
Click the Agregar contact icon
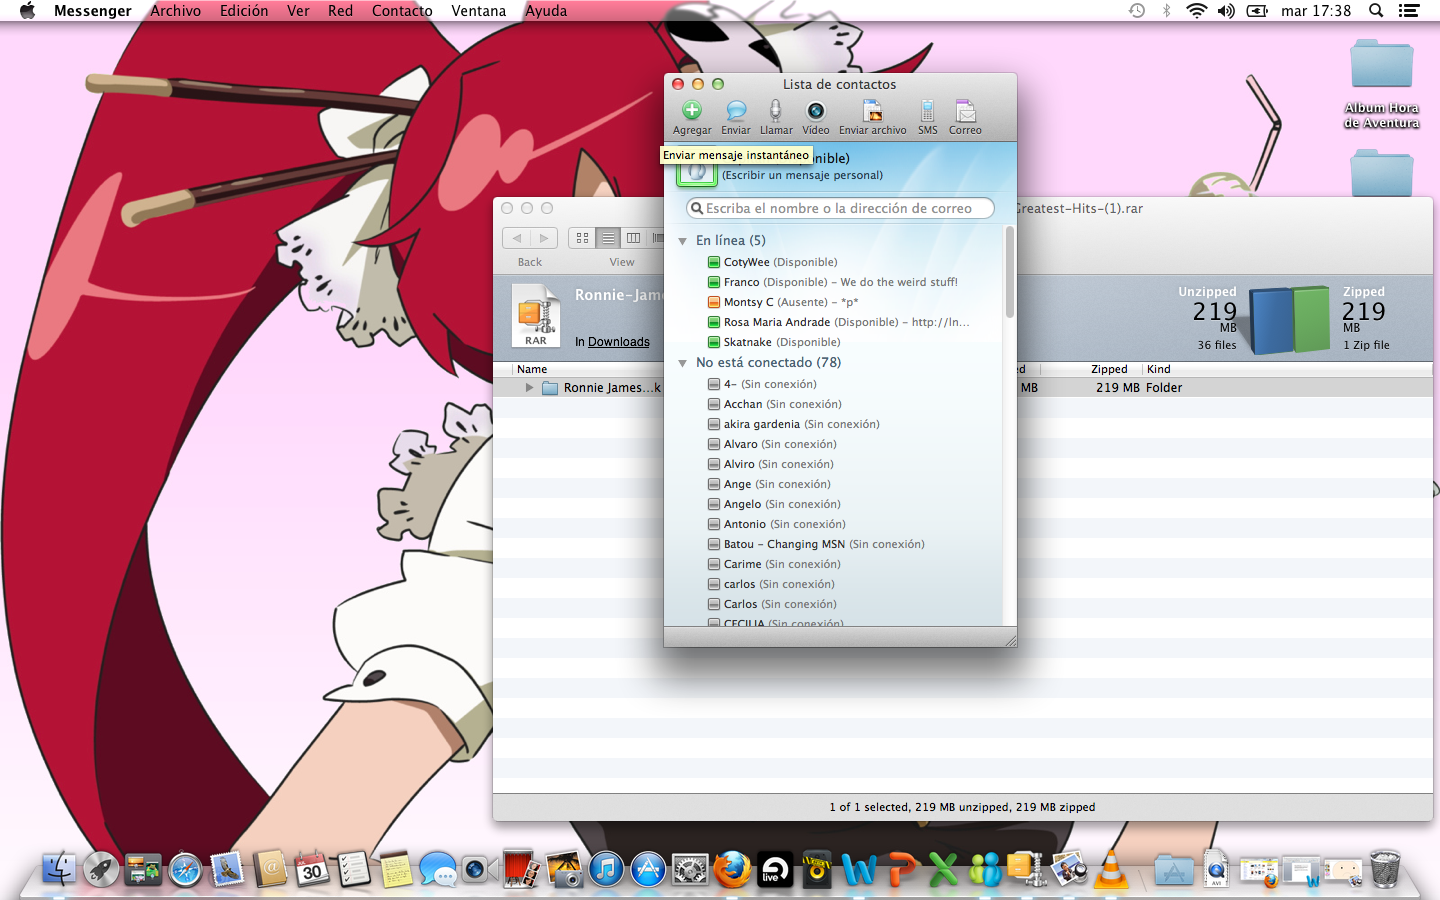[692, 111]
